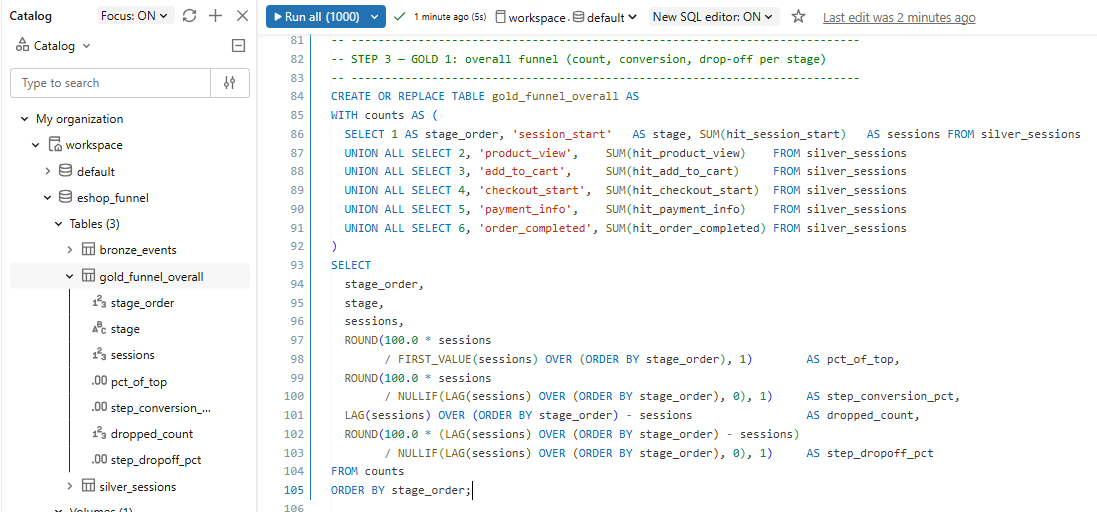Open the workspace.default catalog schema picker
Viewport: 1097px width, 512px height.
pyautogui.click(x=566, y=17)
